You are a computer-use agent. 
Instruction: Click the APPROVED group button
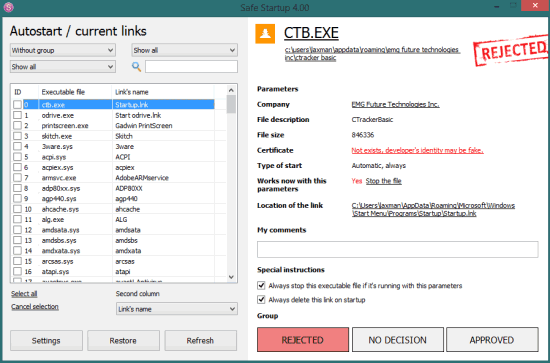point(492,340)
